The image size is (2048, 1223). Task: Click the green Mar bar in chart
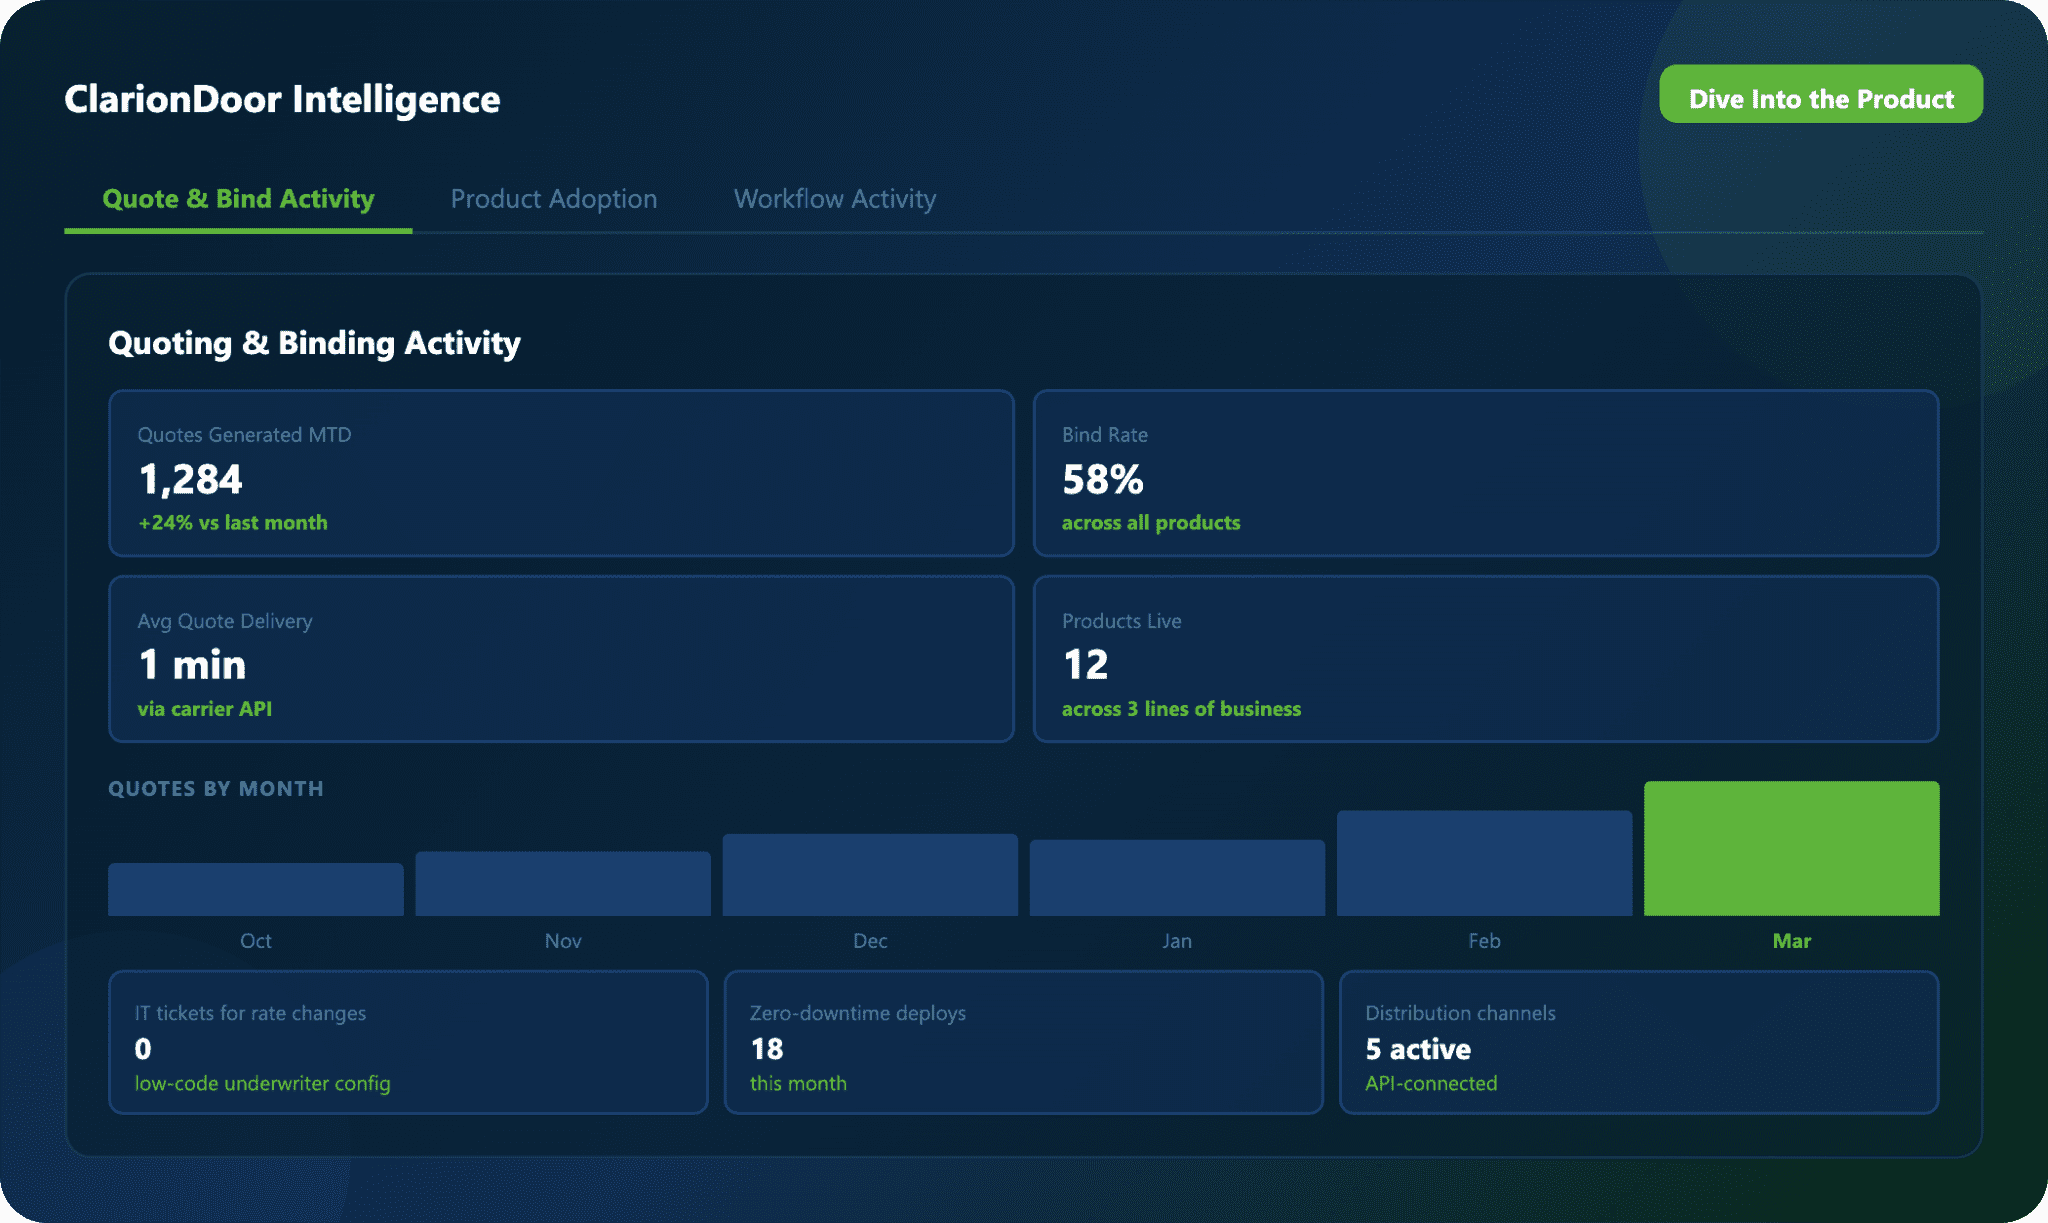[1791, 848]
